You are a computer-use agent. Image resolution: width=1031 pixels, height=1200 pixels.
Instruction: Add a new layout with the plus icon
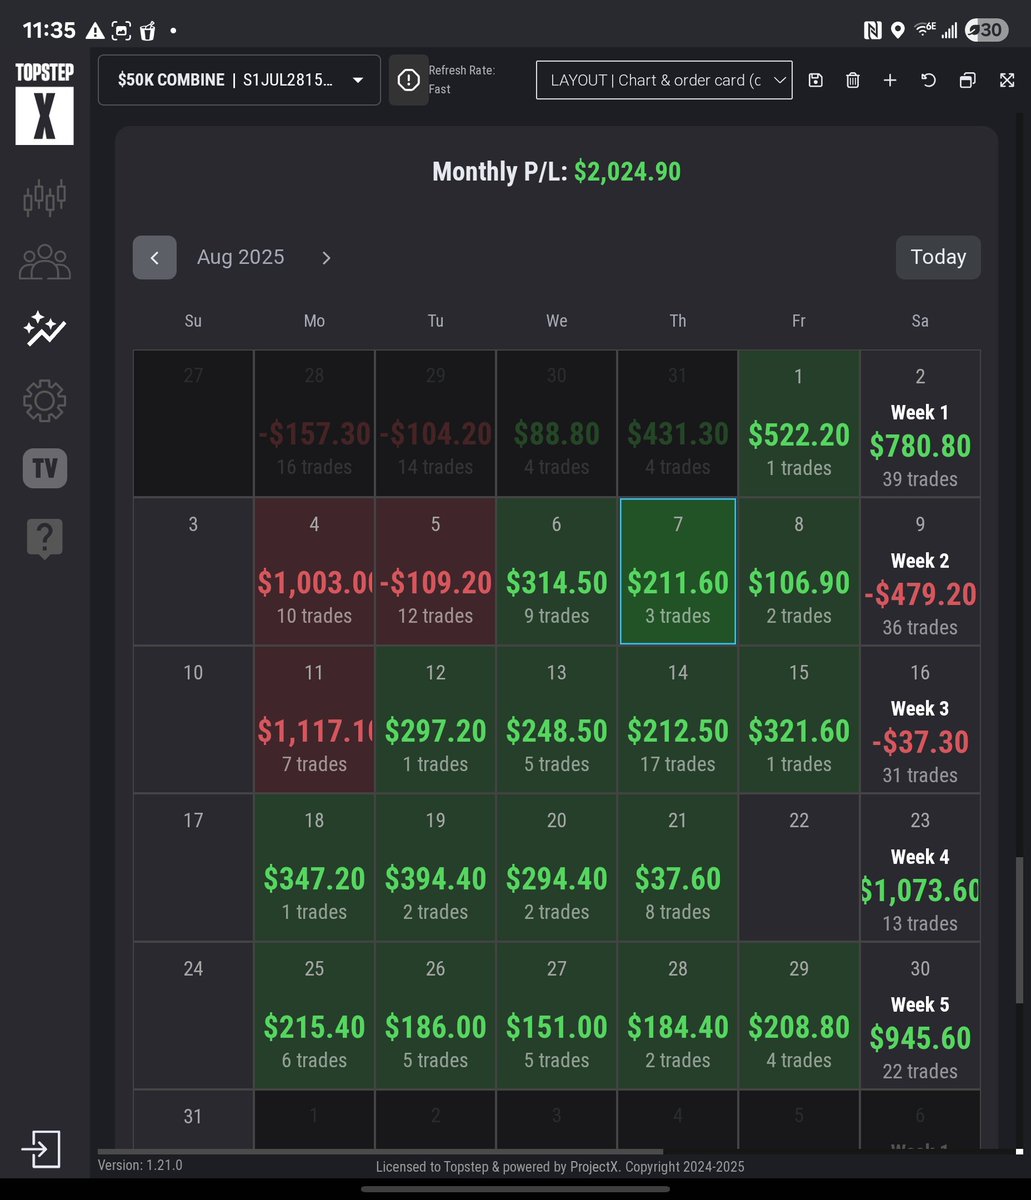[890, 80]
